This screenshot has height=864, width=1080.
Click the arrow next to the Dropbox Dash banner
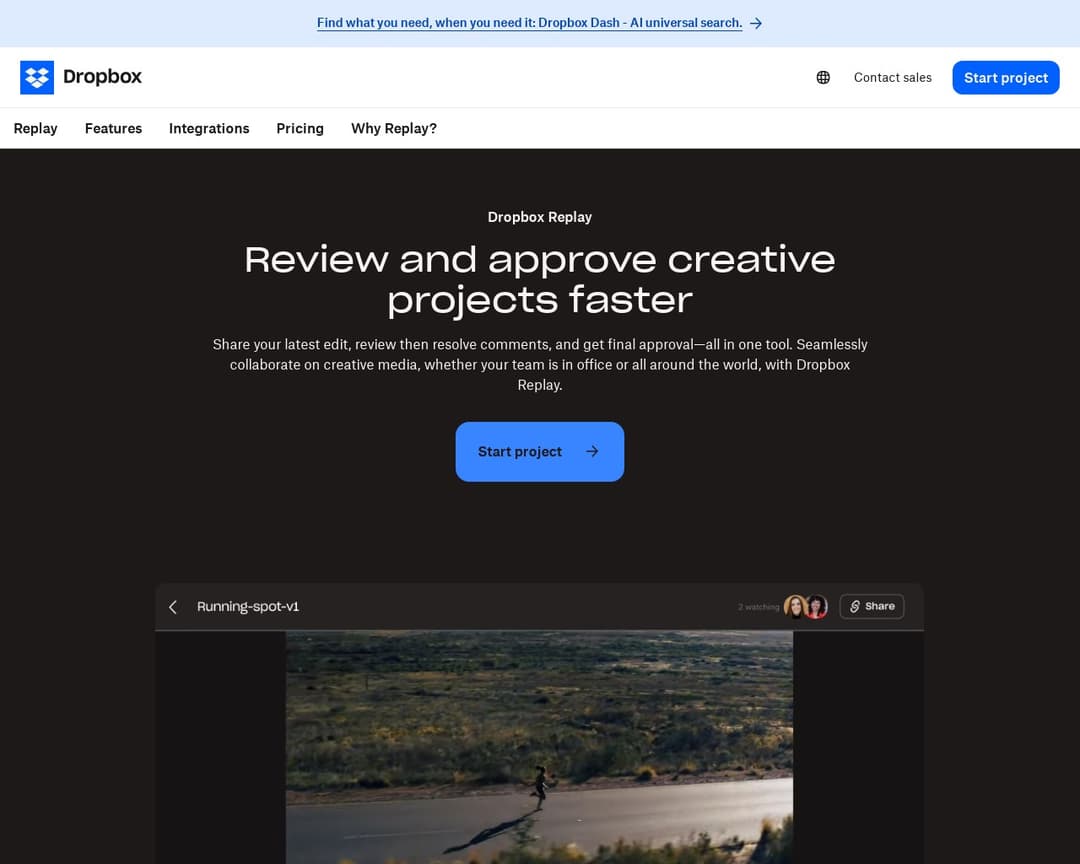point(756,23)
